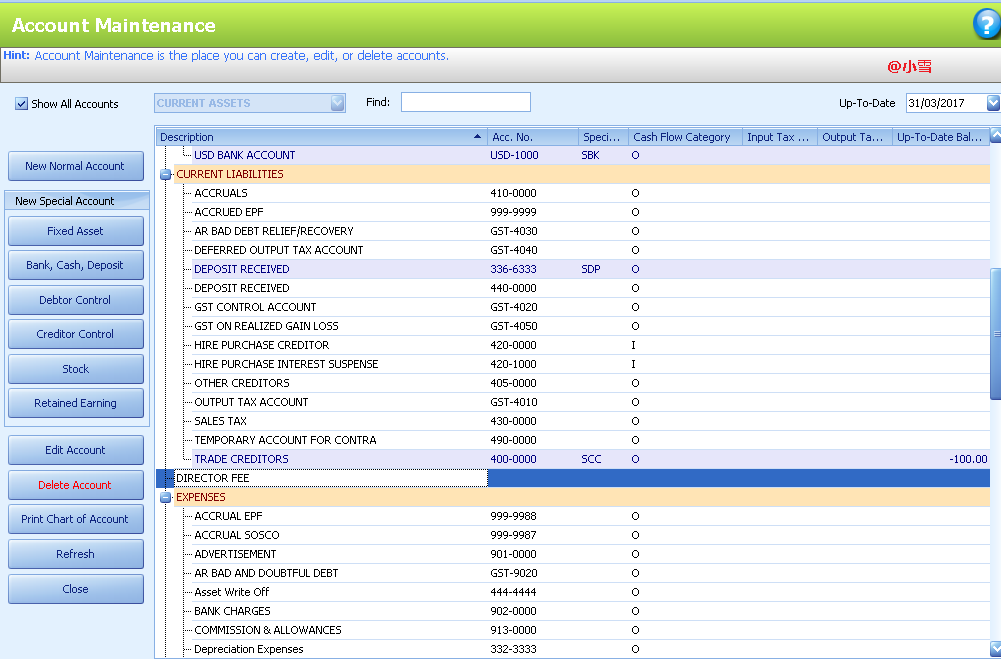Click the Debtor Control button

click(x=75, y=299)
